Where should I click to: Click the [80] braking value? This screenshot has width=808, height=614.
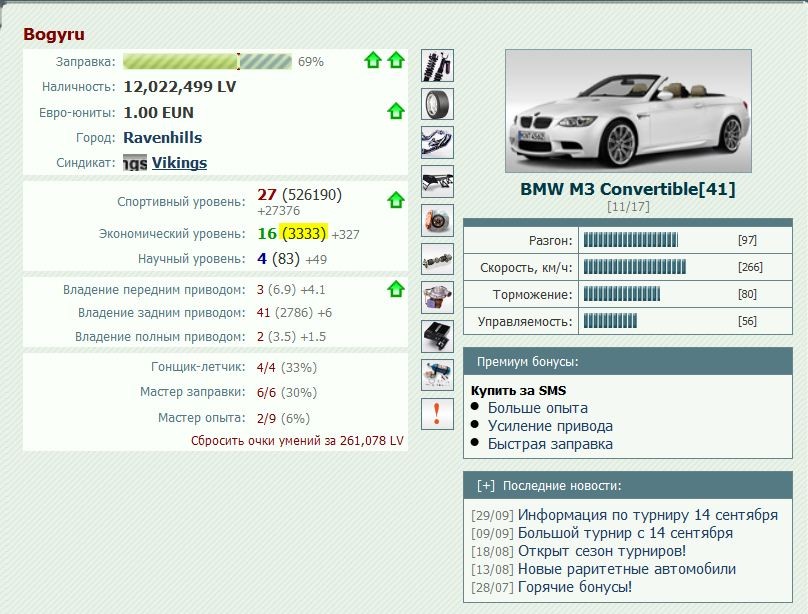pos(747,294)
